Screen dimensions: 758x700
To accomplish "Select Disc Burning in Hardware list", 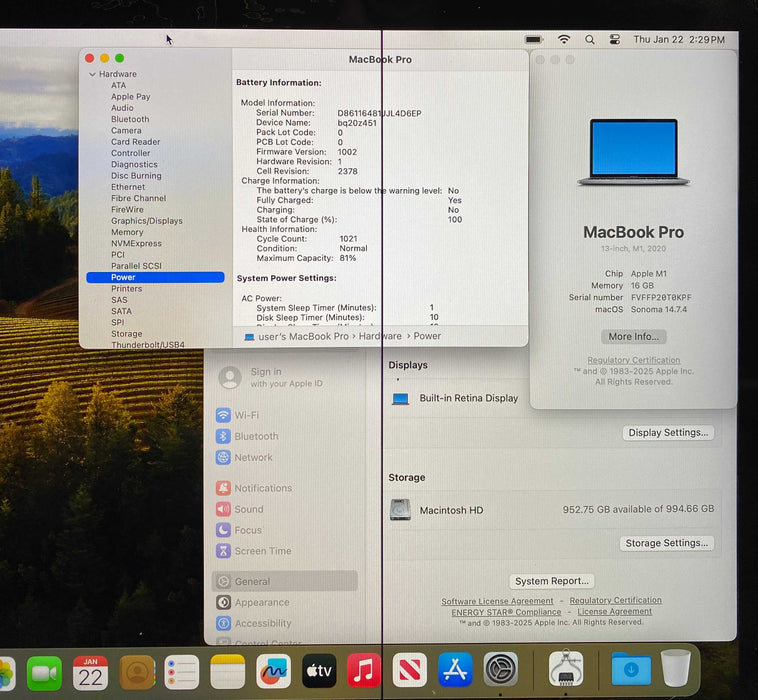I will pyautogui.click(x=136, y=175).
